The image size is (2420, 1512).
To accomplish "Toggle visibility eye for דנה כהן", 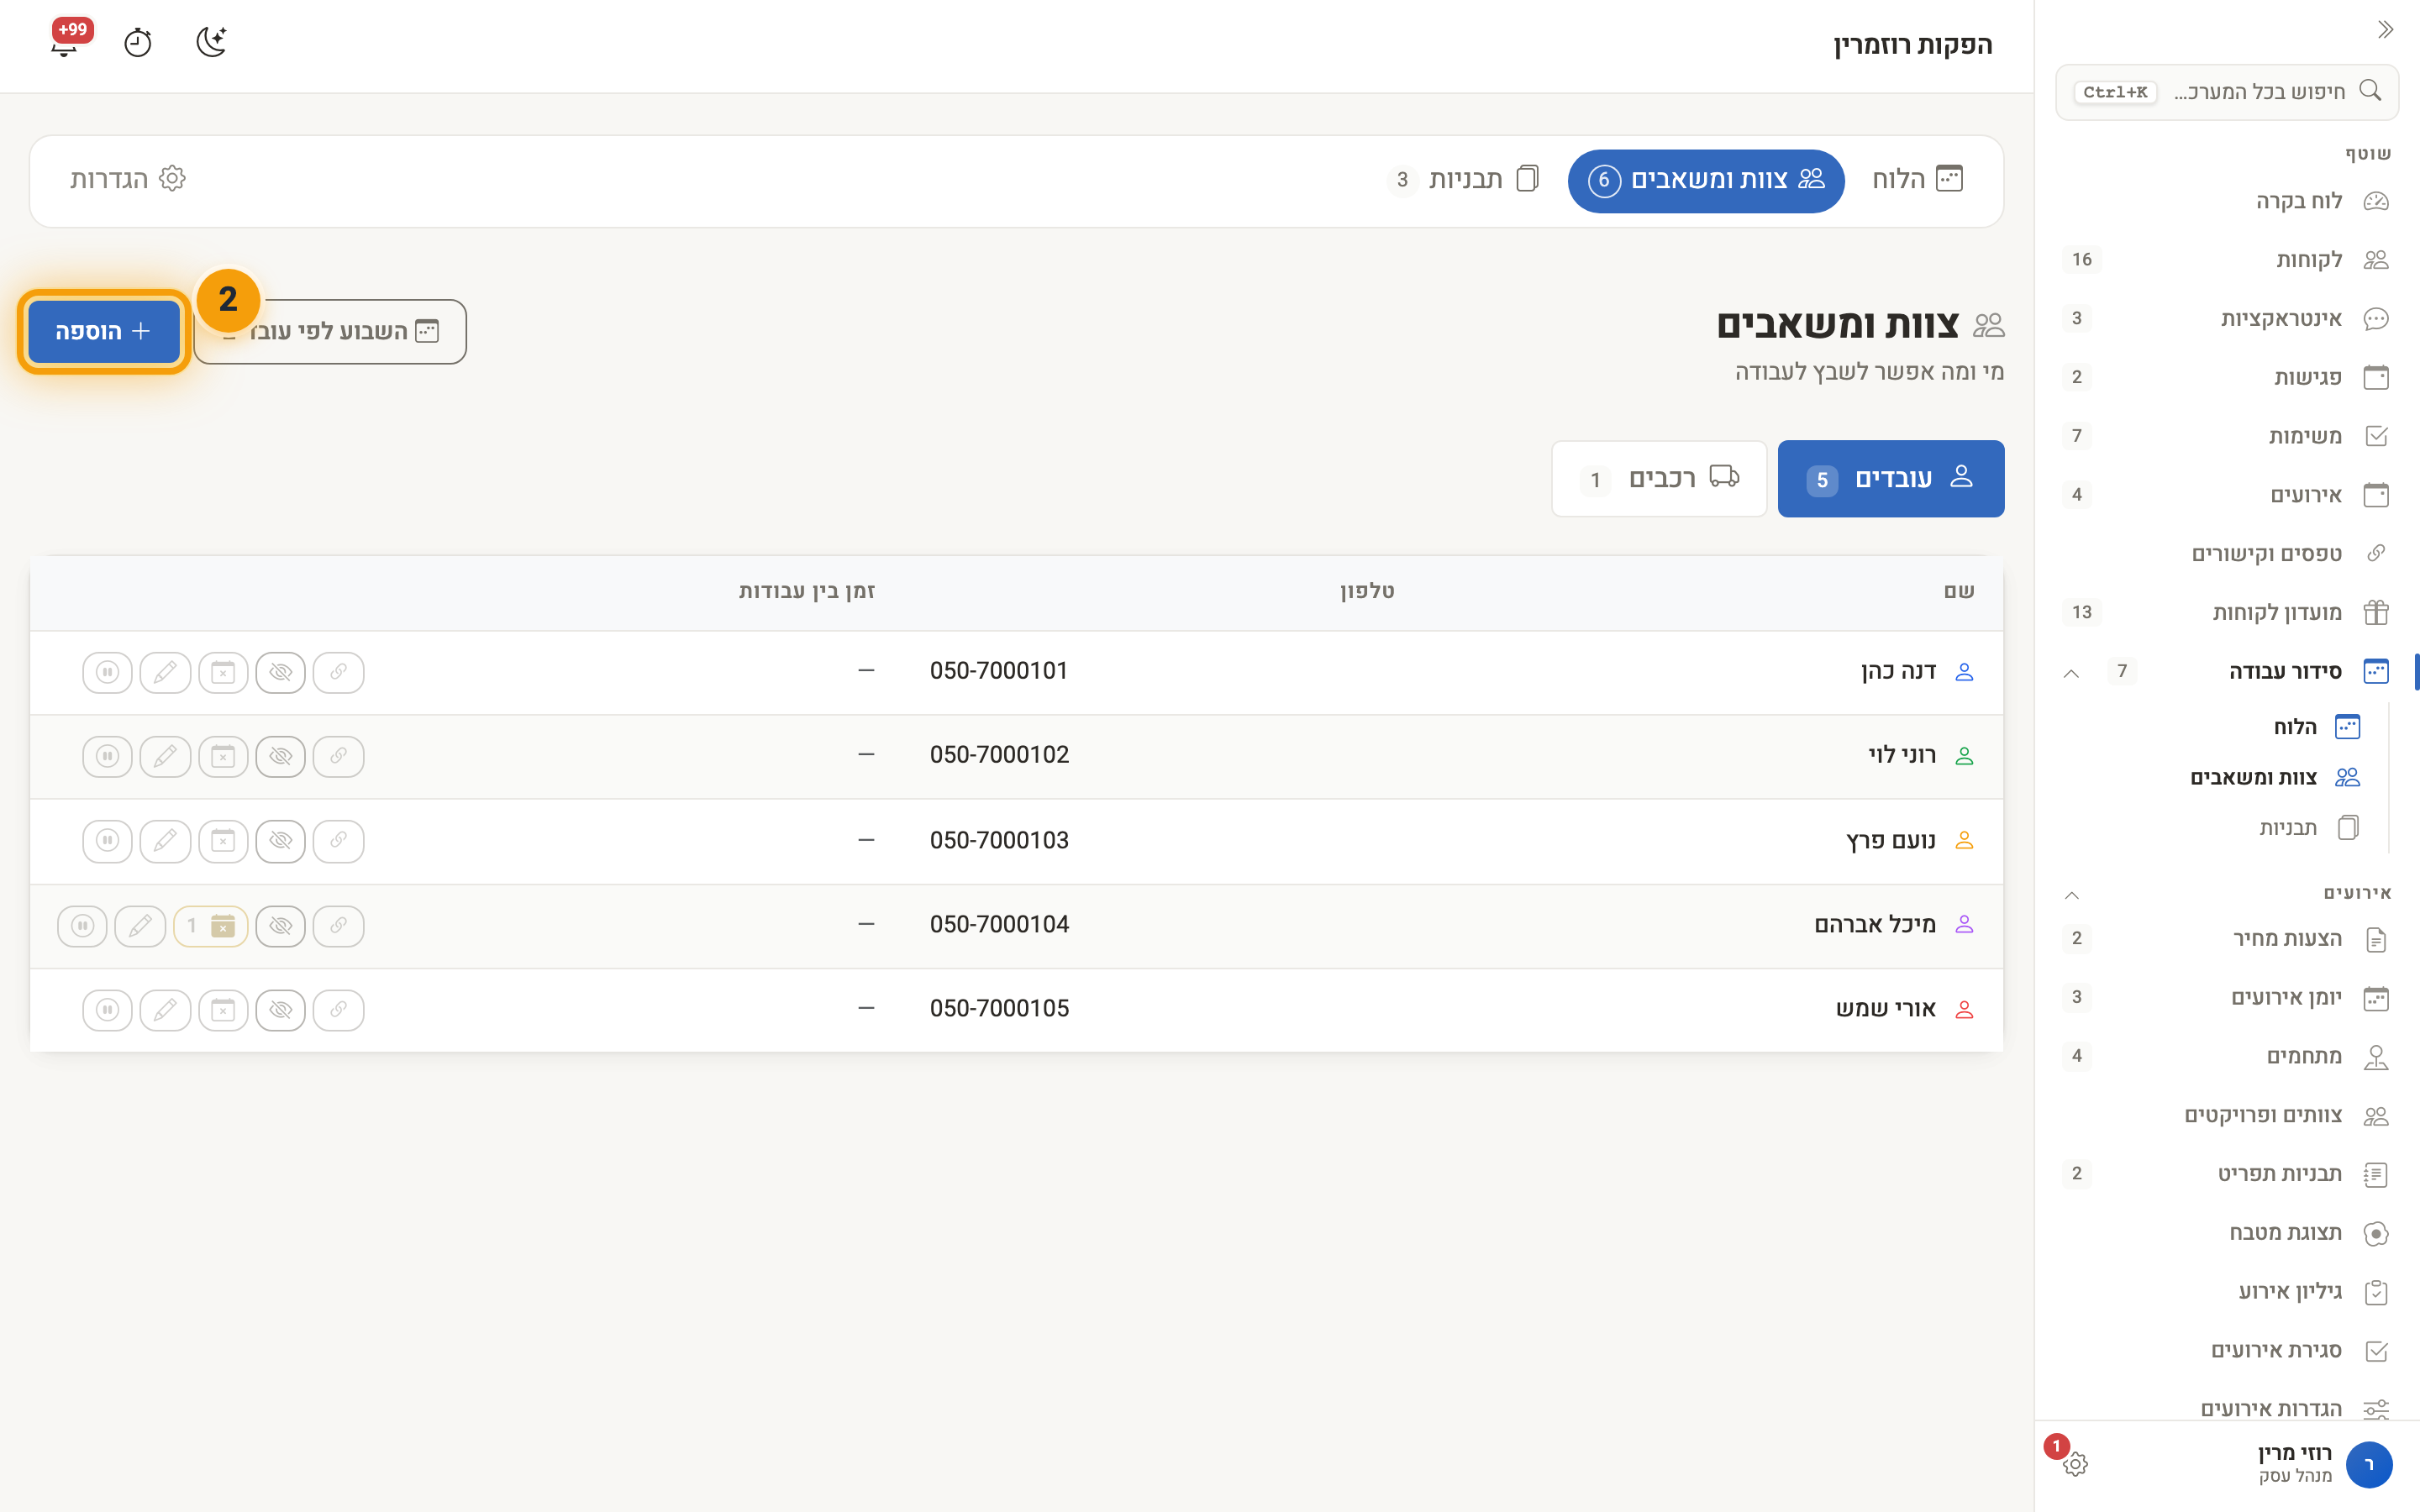I will 281,672.
